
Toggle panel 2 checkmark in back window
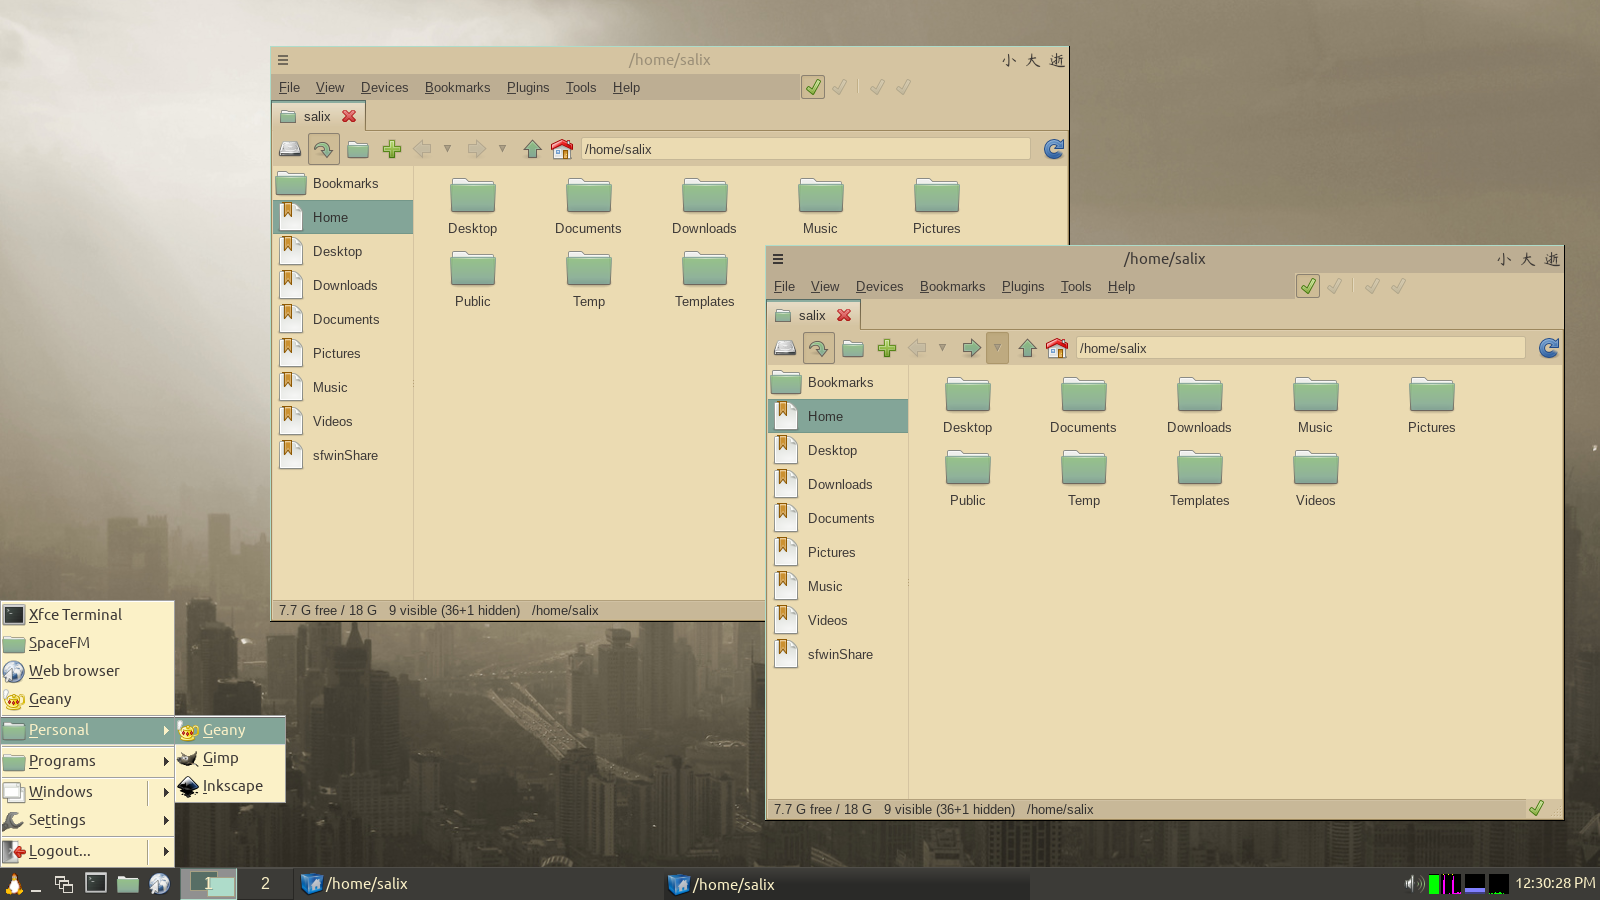[x=840, y=87]
